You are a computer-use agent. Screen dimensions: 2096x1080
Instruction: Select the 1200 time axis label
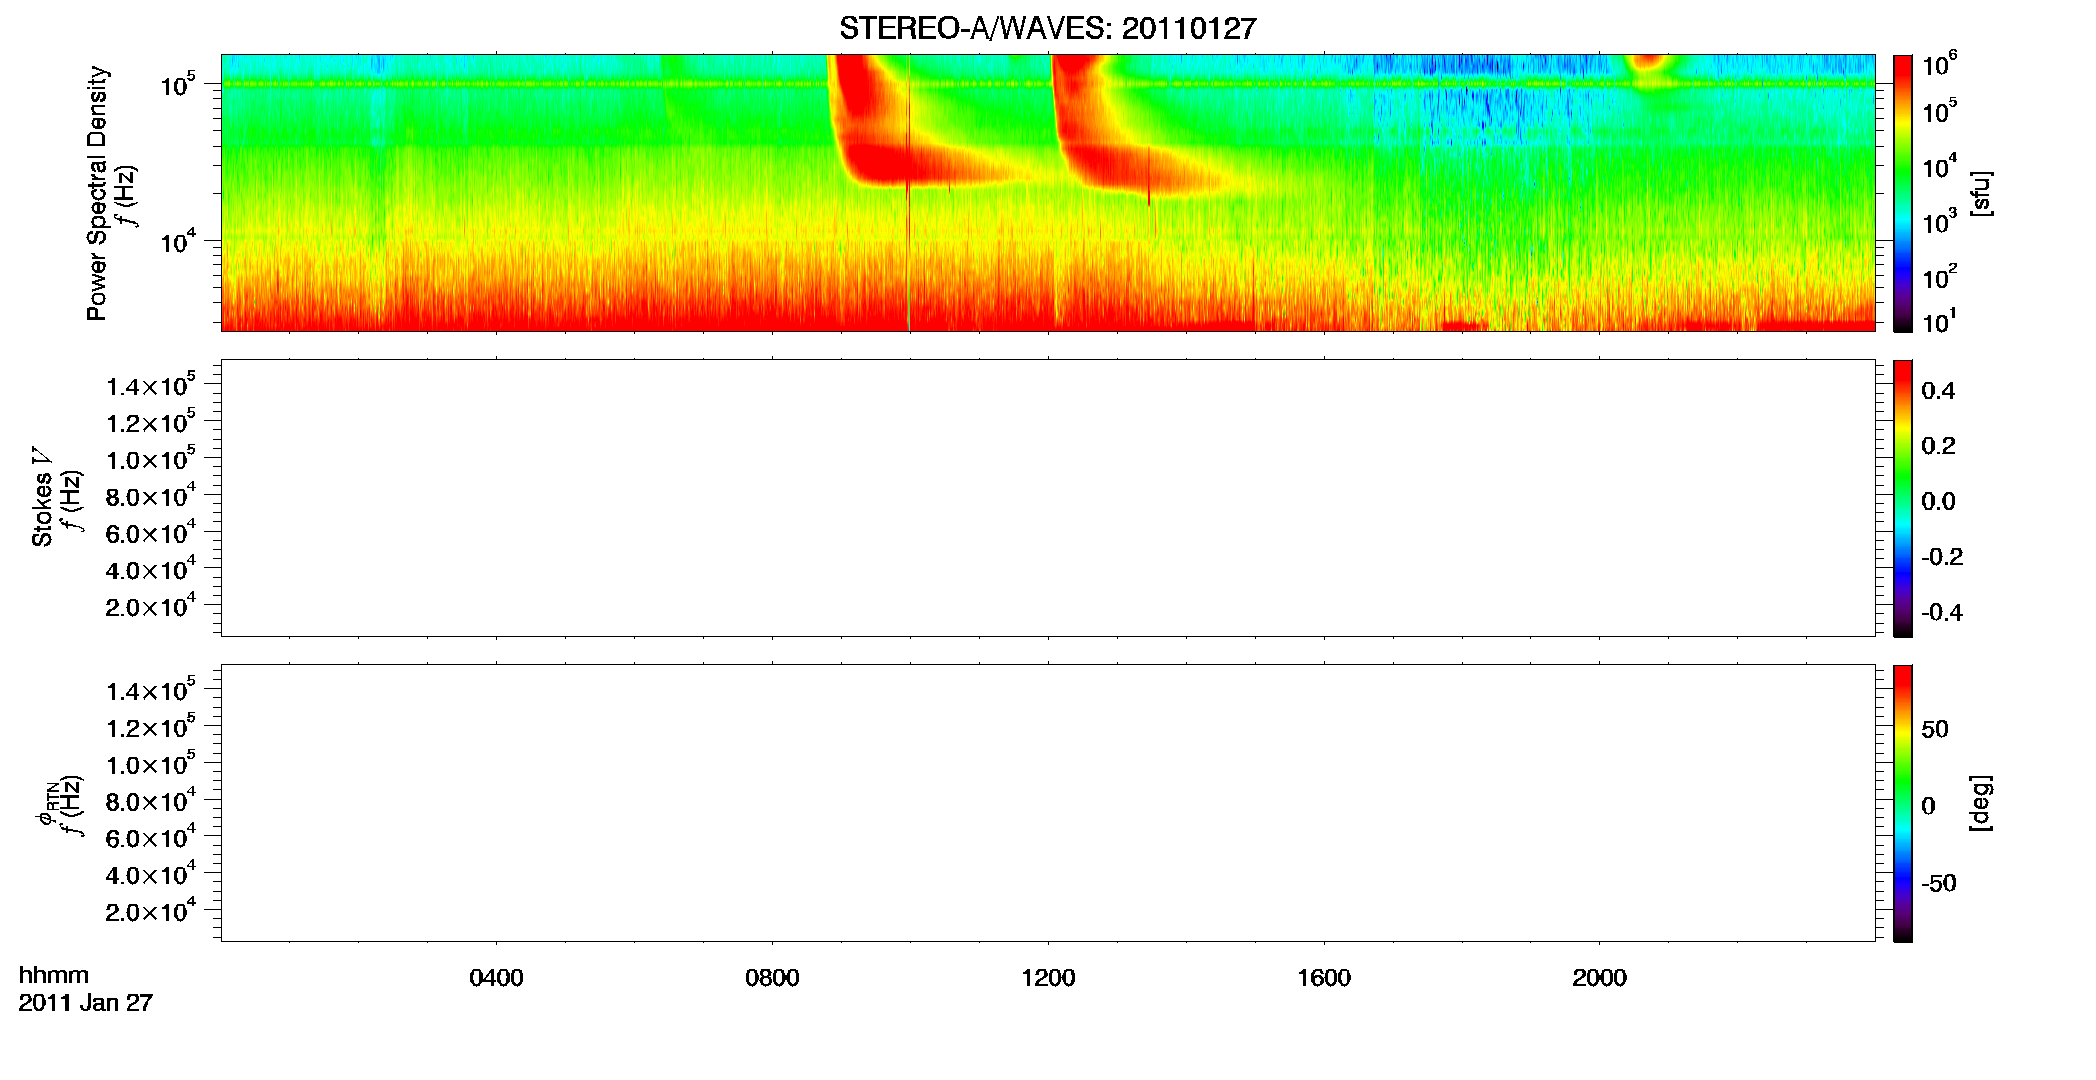[x=1048, y=978]
